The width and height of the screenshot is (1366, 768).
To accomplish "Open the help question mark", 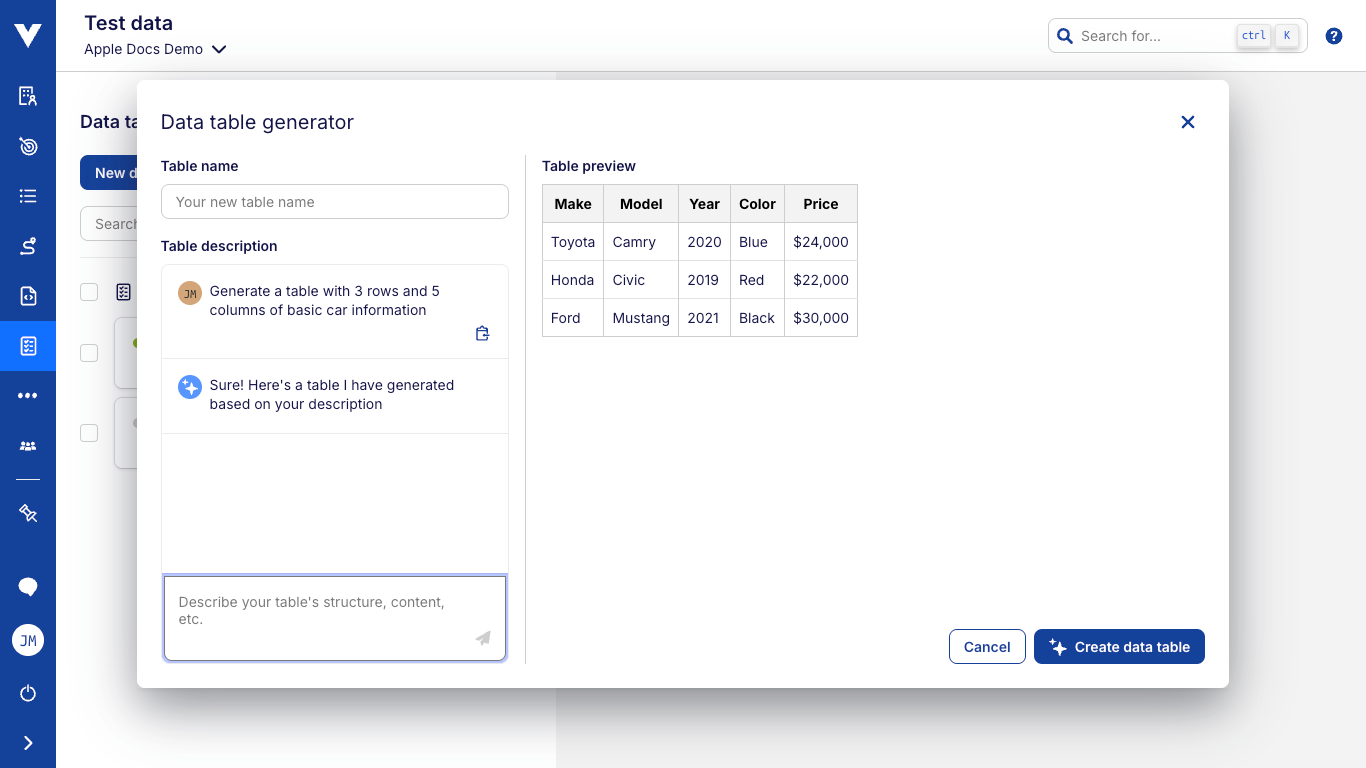I will pyautogui.click(x=1333, y=35).
